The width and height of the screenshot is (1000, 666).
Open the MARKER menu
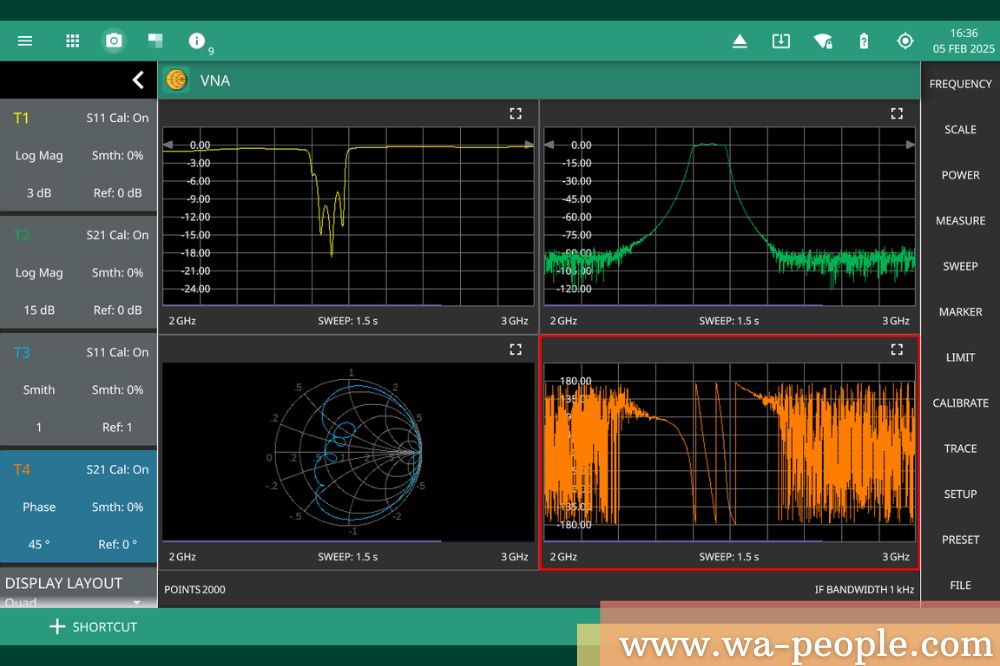960,312
